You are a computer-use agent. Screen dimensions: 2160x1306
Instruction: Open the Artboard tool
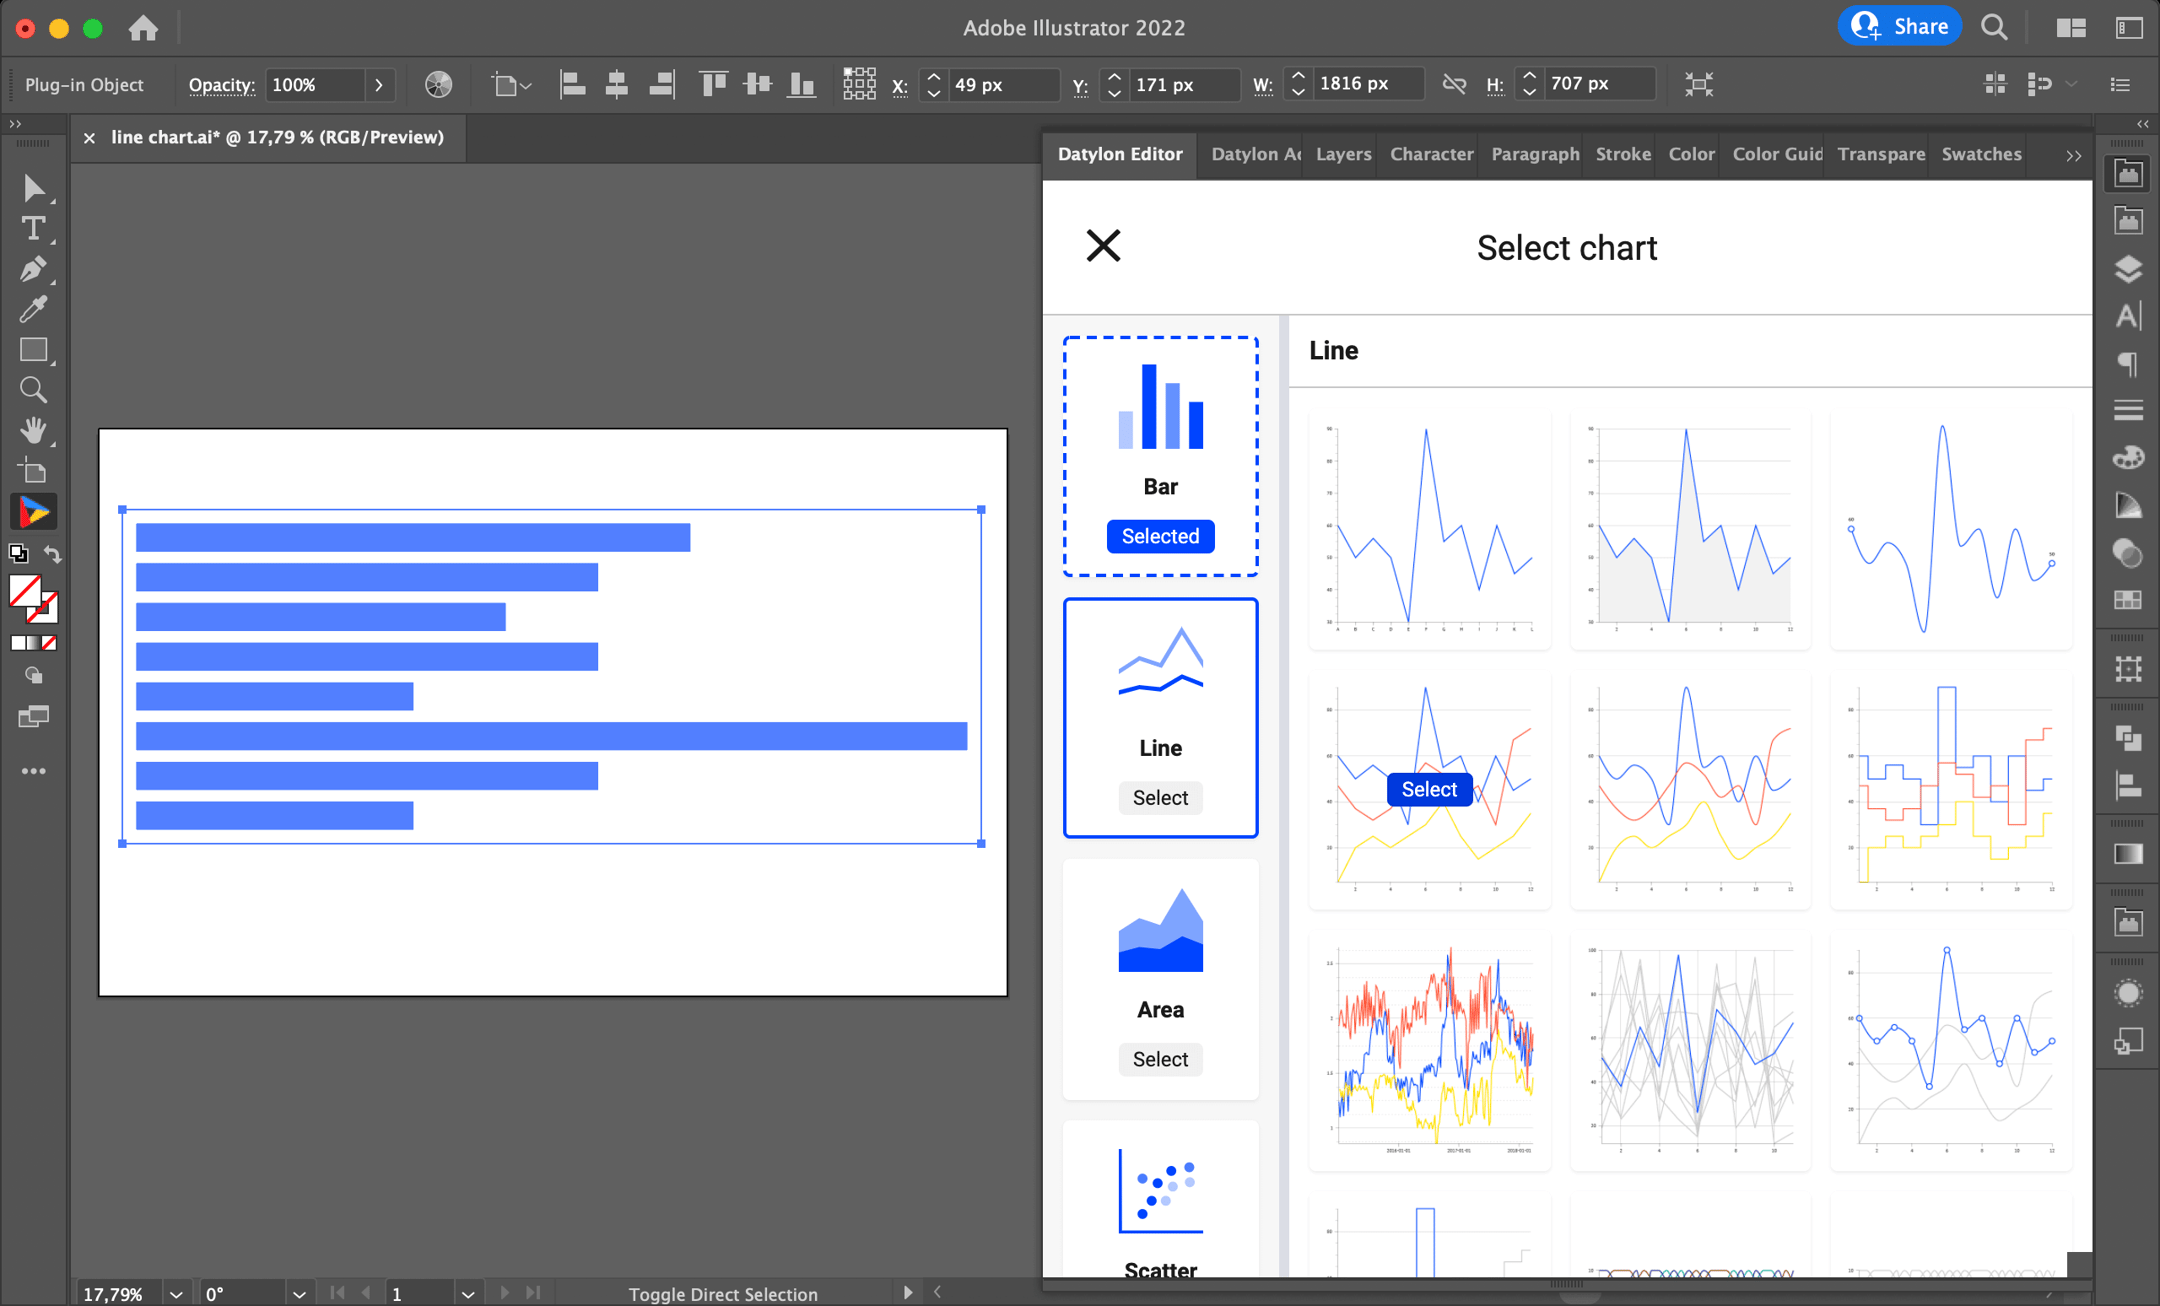pyautogui.click(x=33, y=470)
